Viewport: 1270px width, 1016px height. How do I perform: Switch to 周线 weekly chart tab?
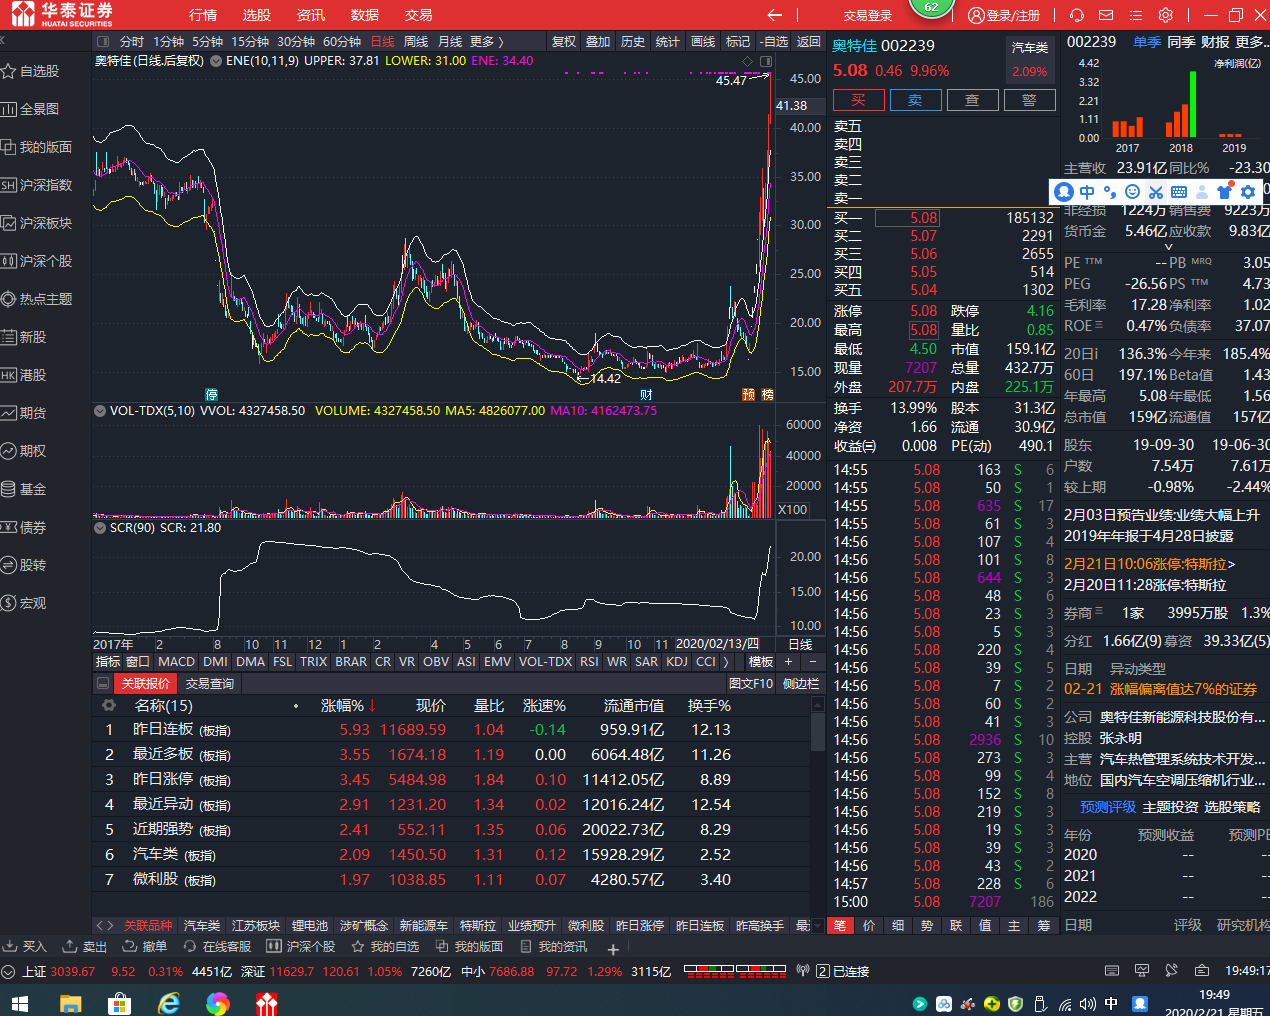415,42
